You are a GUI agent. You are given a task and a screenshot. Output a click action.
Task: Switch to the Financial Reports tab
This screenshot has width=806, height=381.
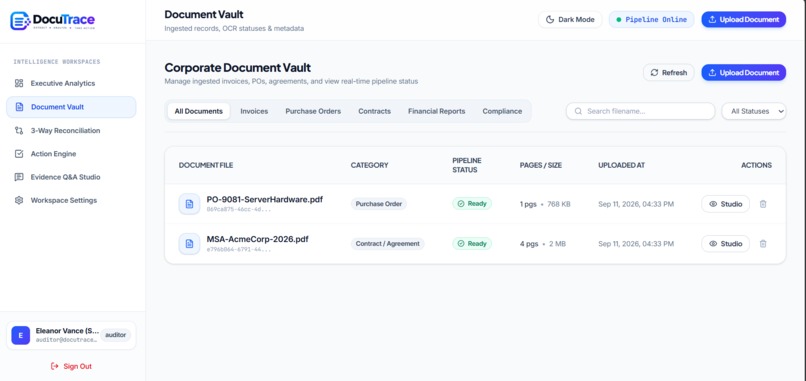coord(436,111)
